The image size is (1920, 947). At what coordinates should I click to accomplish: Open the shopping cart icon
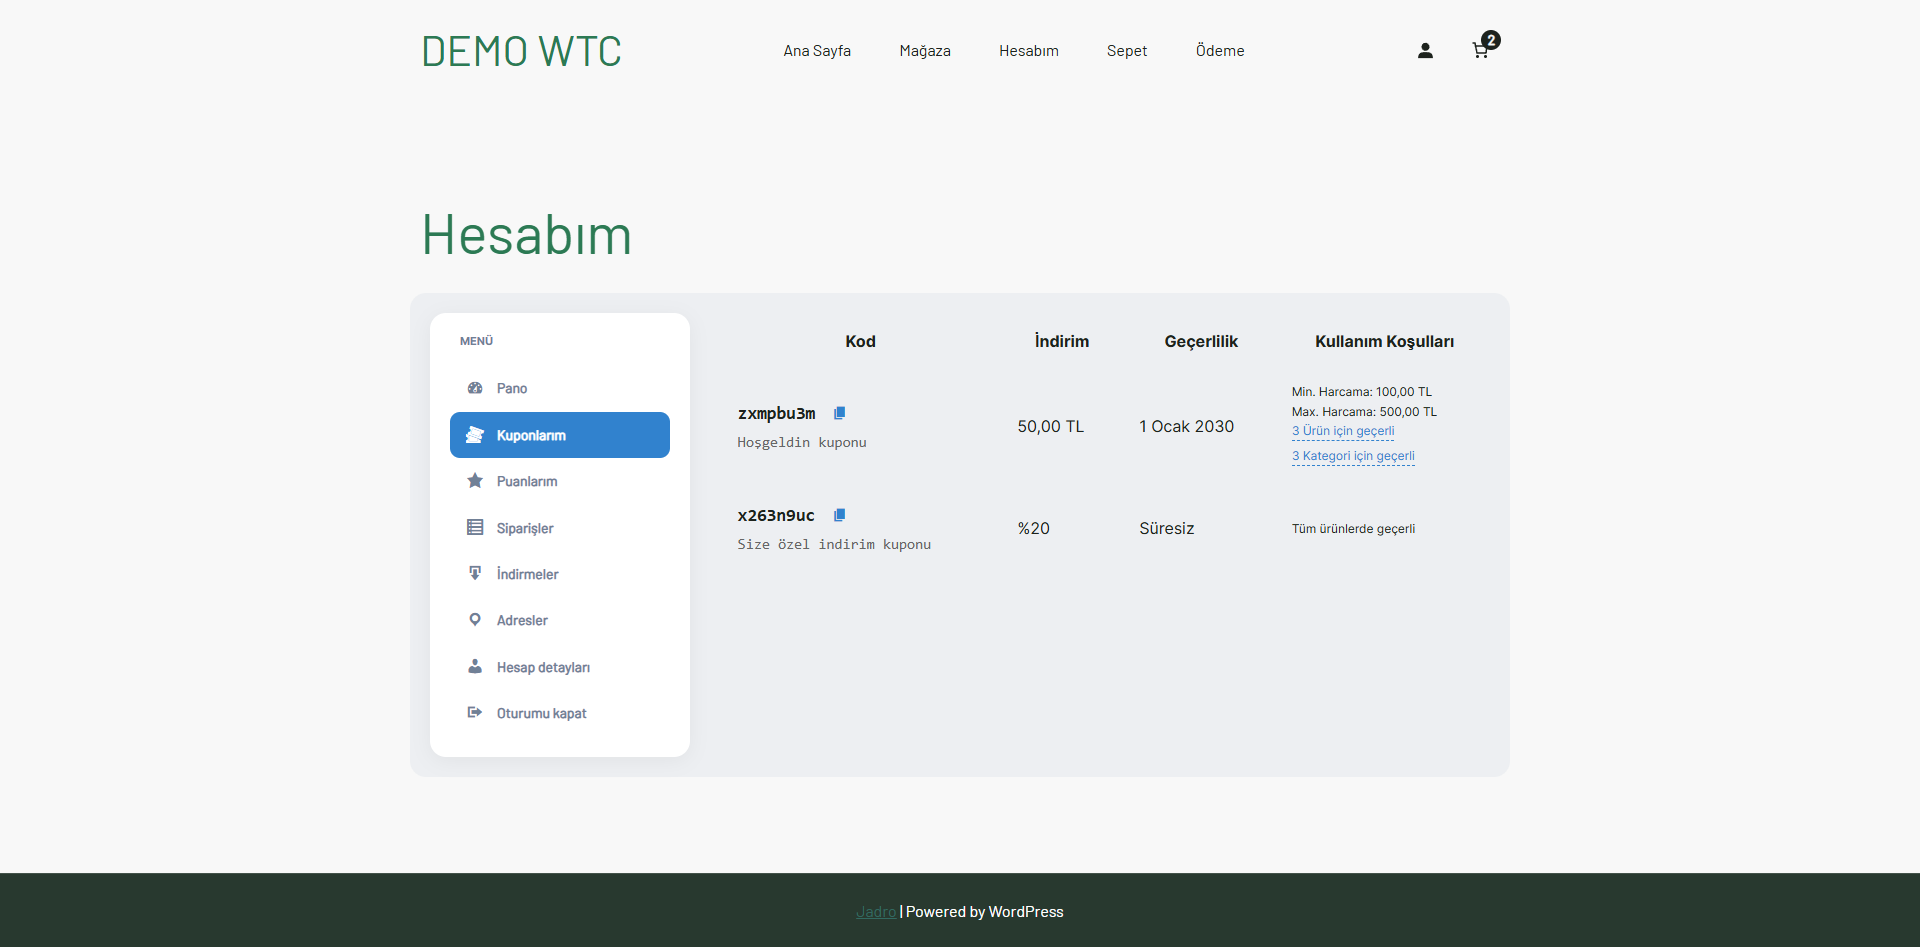coord(1481,50)
